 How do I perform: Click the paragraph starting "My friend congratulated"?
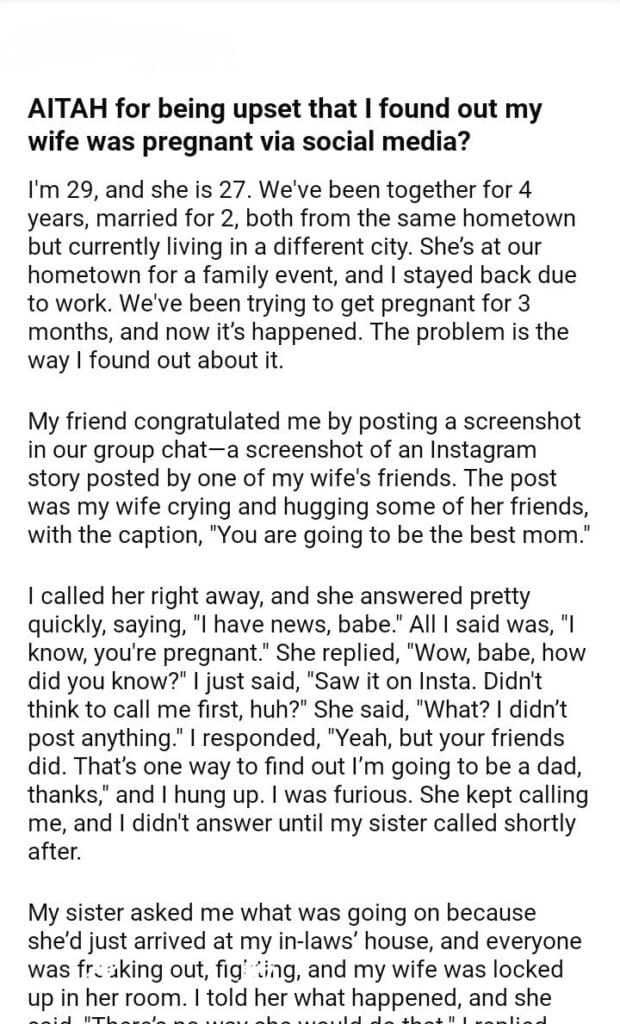pyautogui.click(x=300, y=478)
